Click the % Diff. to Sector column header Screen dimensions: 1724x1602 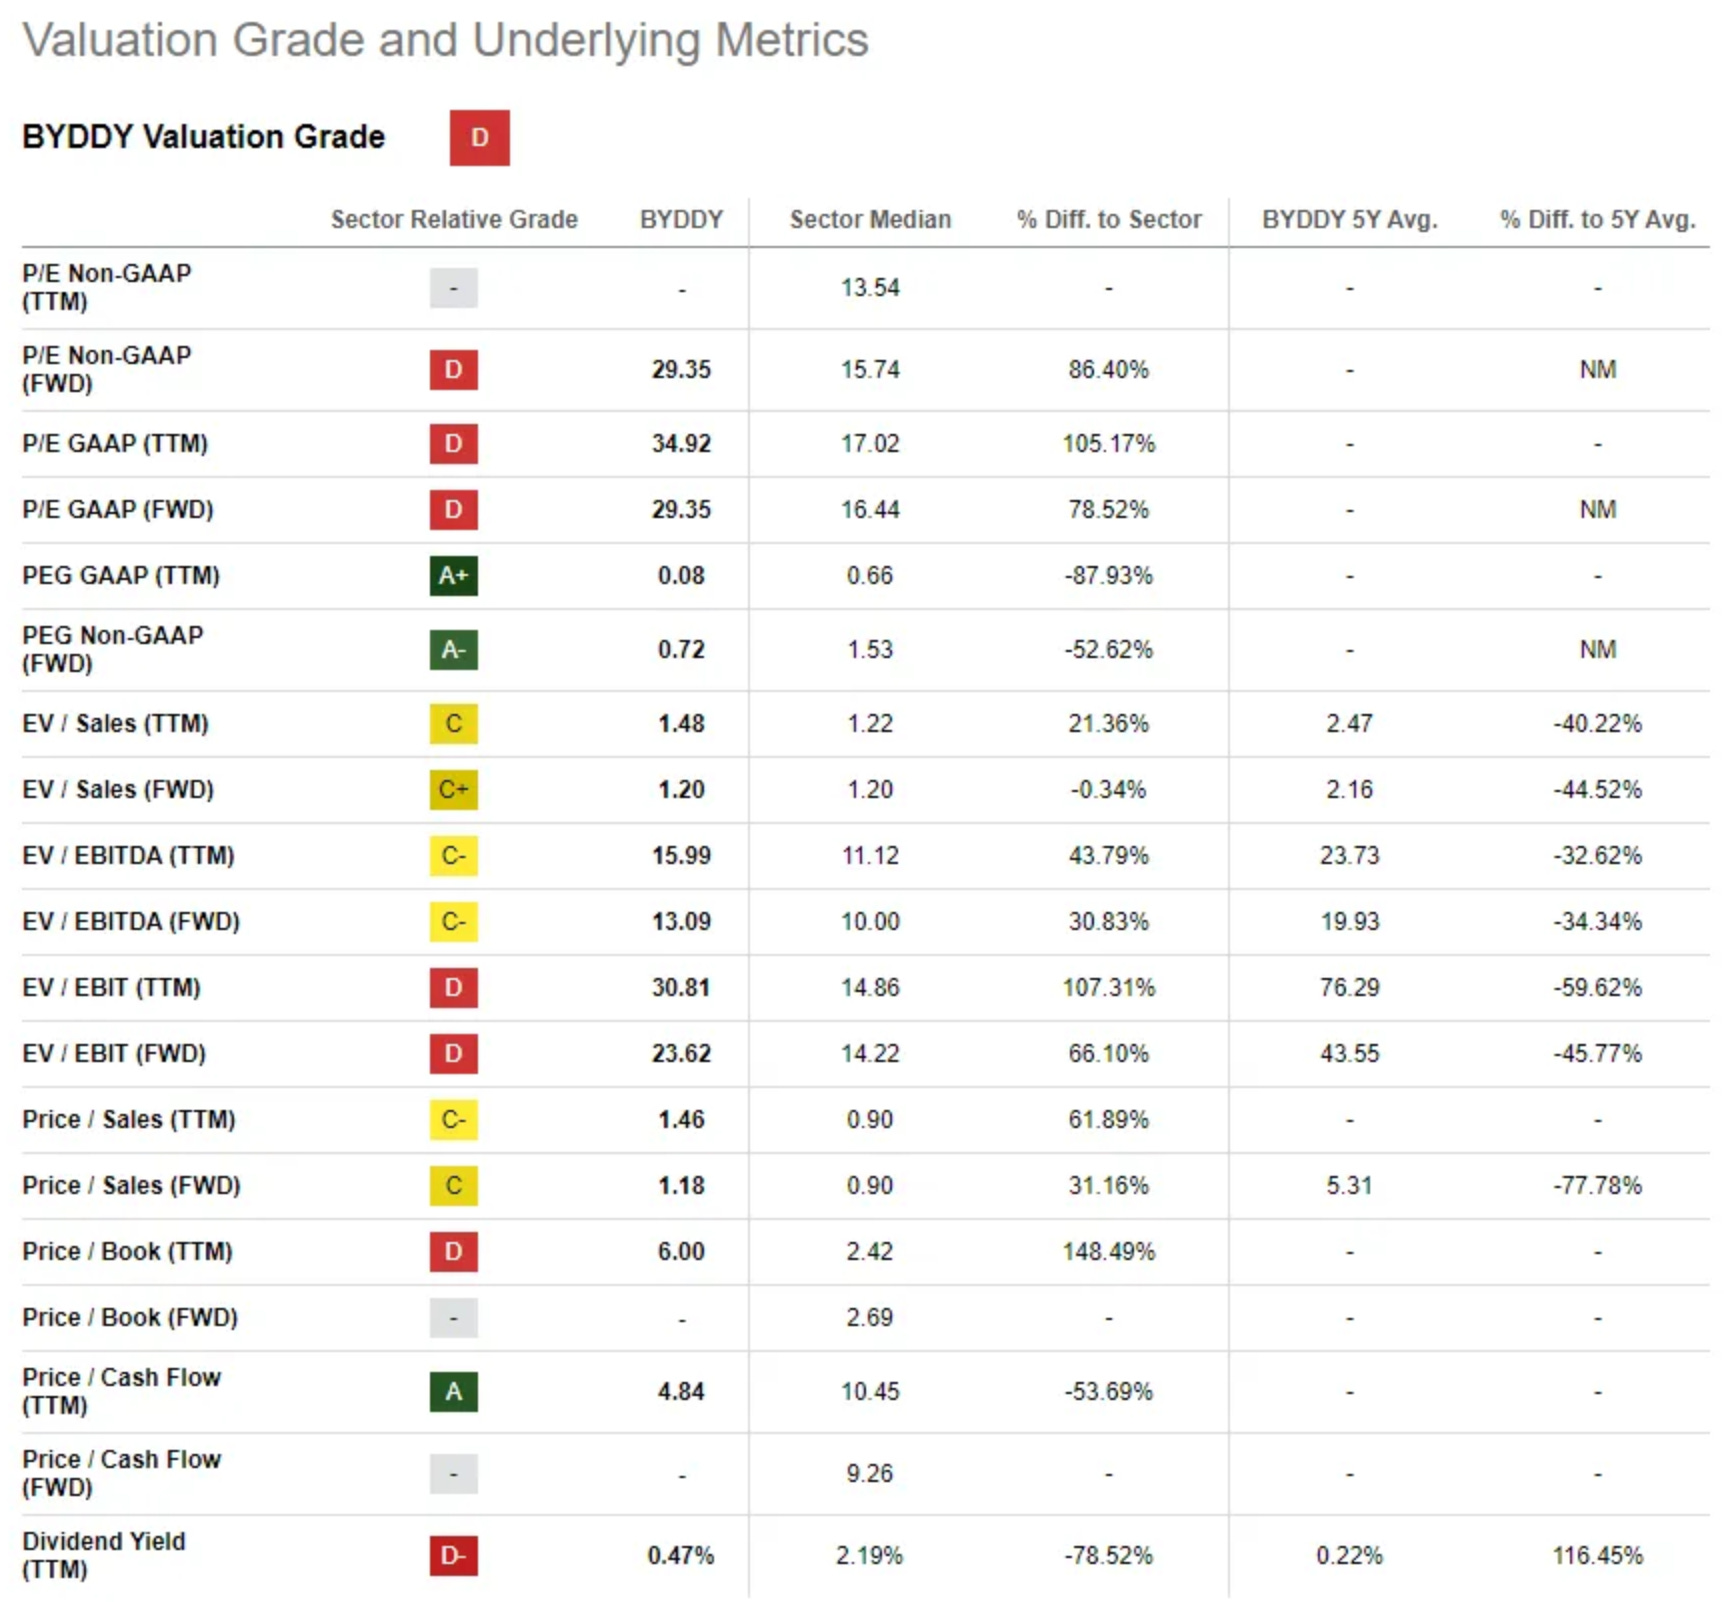(x=1109, y=220)
